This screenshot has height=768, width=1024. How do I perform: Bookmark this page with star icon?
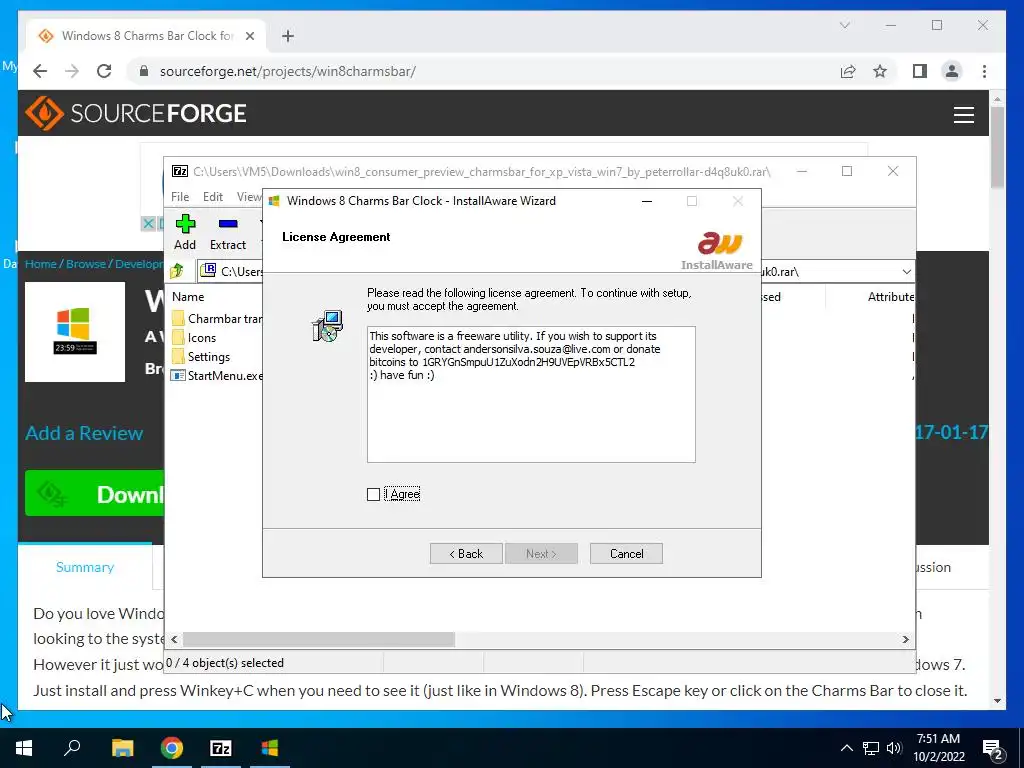click(880, 71)
